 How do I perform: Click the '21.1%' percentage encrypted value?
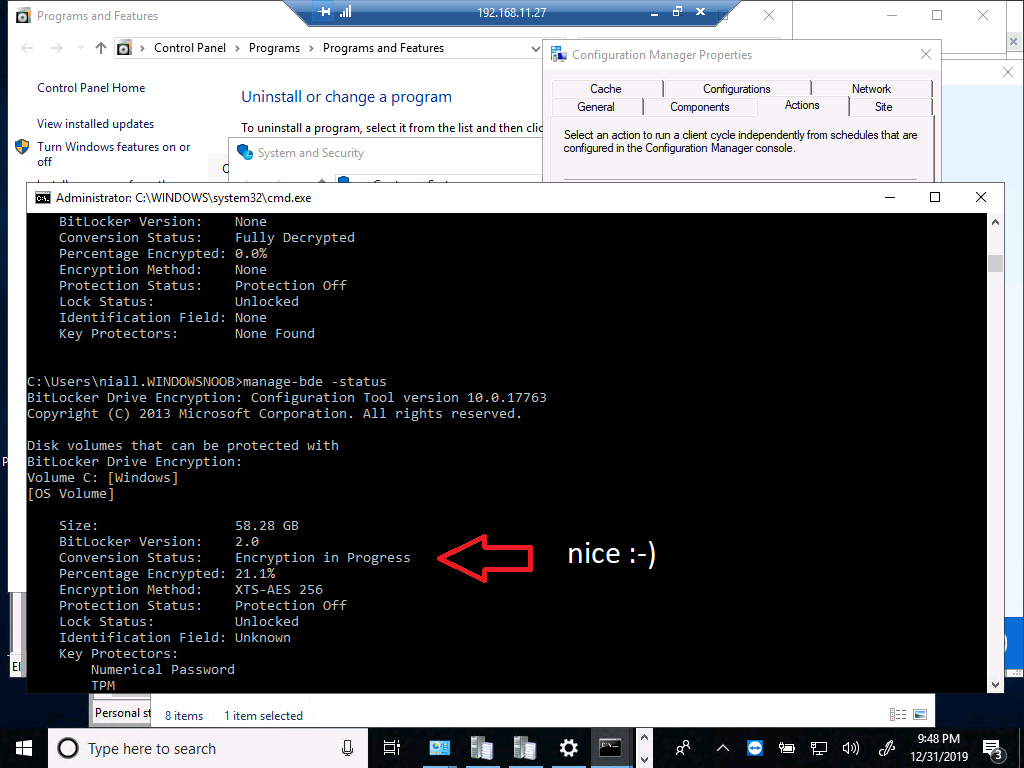[255, 573]
